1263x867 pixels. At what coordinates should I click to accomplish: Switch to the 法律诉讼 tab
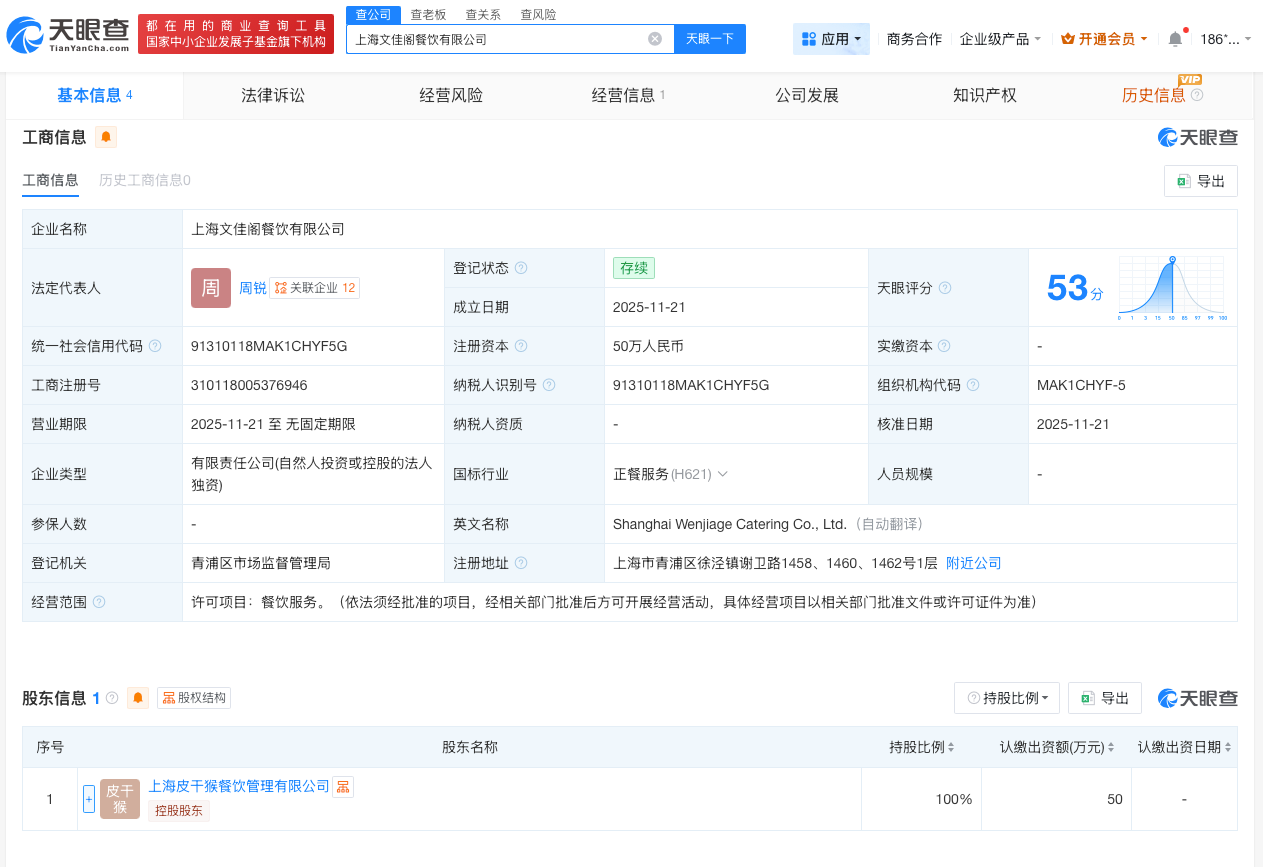pyautogui.click(x=272, y=95)
